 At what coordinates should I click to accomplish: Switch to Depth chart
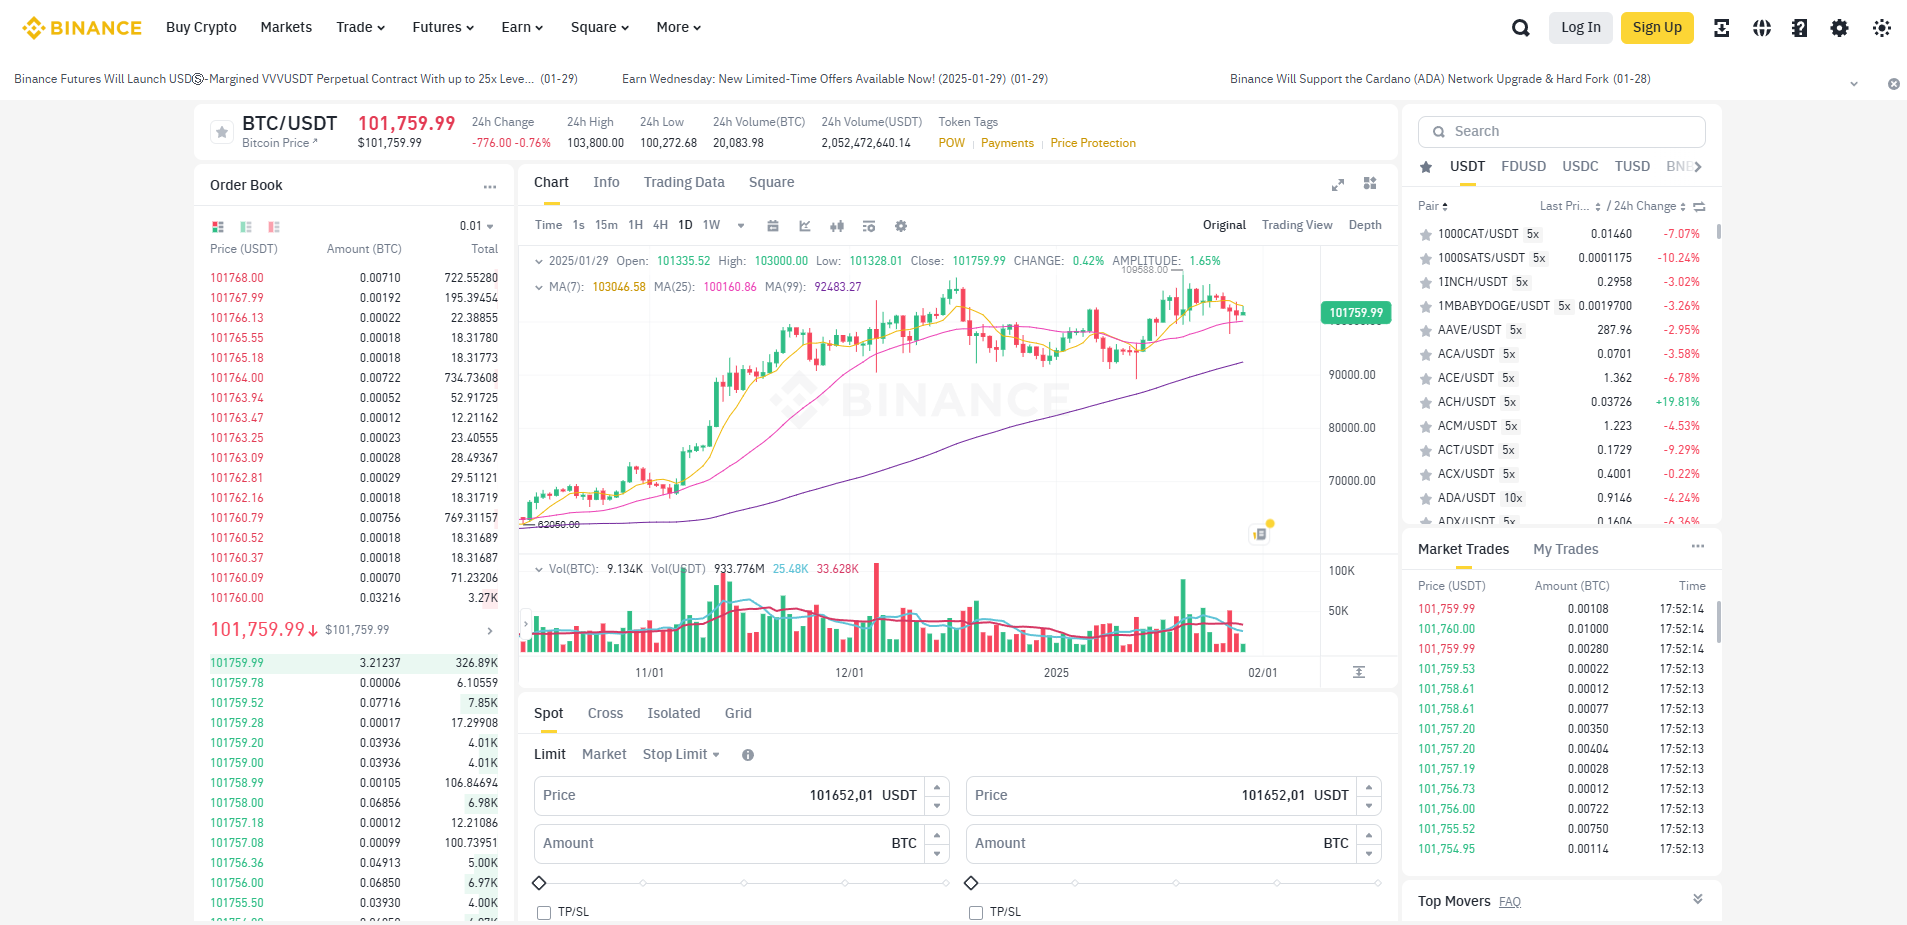pyautogui.click(x=1365, y=225)
